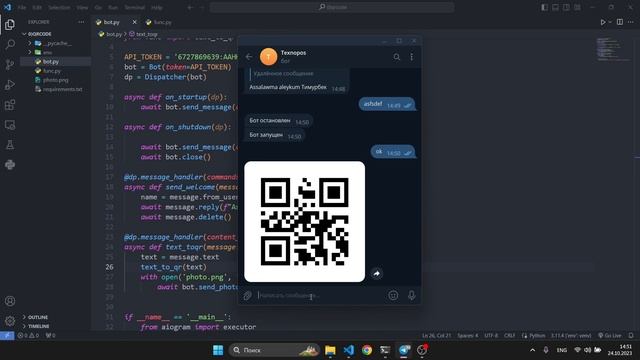Change the UTF-8 file encoding
This screenshot has width=640, height=360.
coord(491,336)
